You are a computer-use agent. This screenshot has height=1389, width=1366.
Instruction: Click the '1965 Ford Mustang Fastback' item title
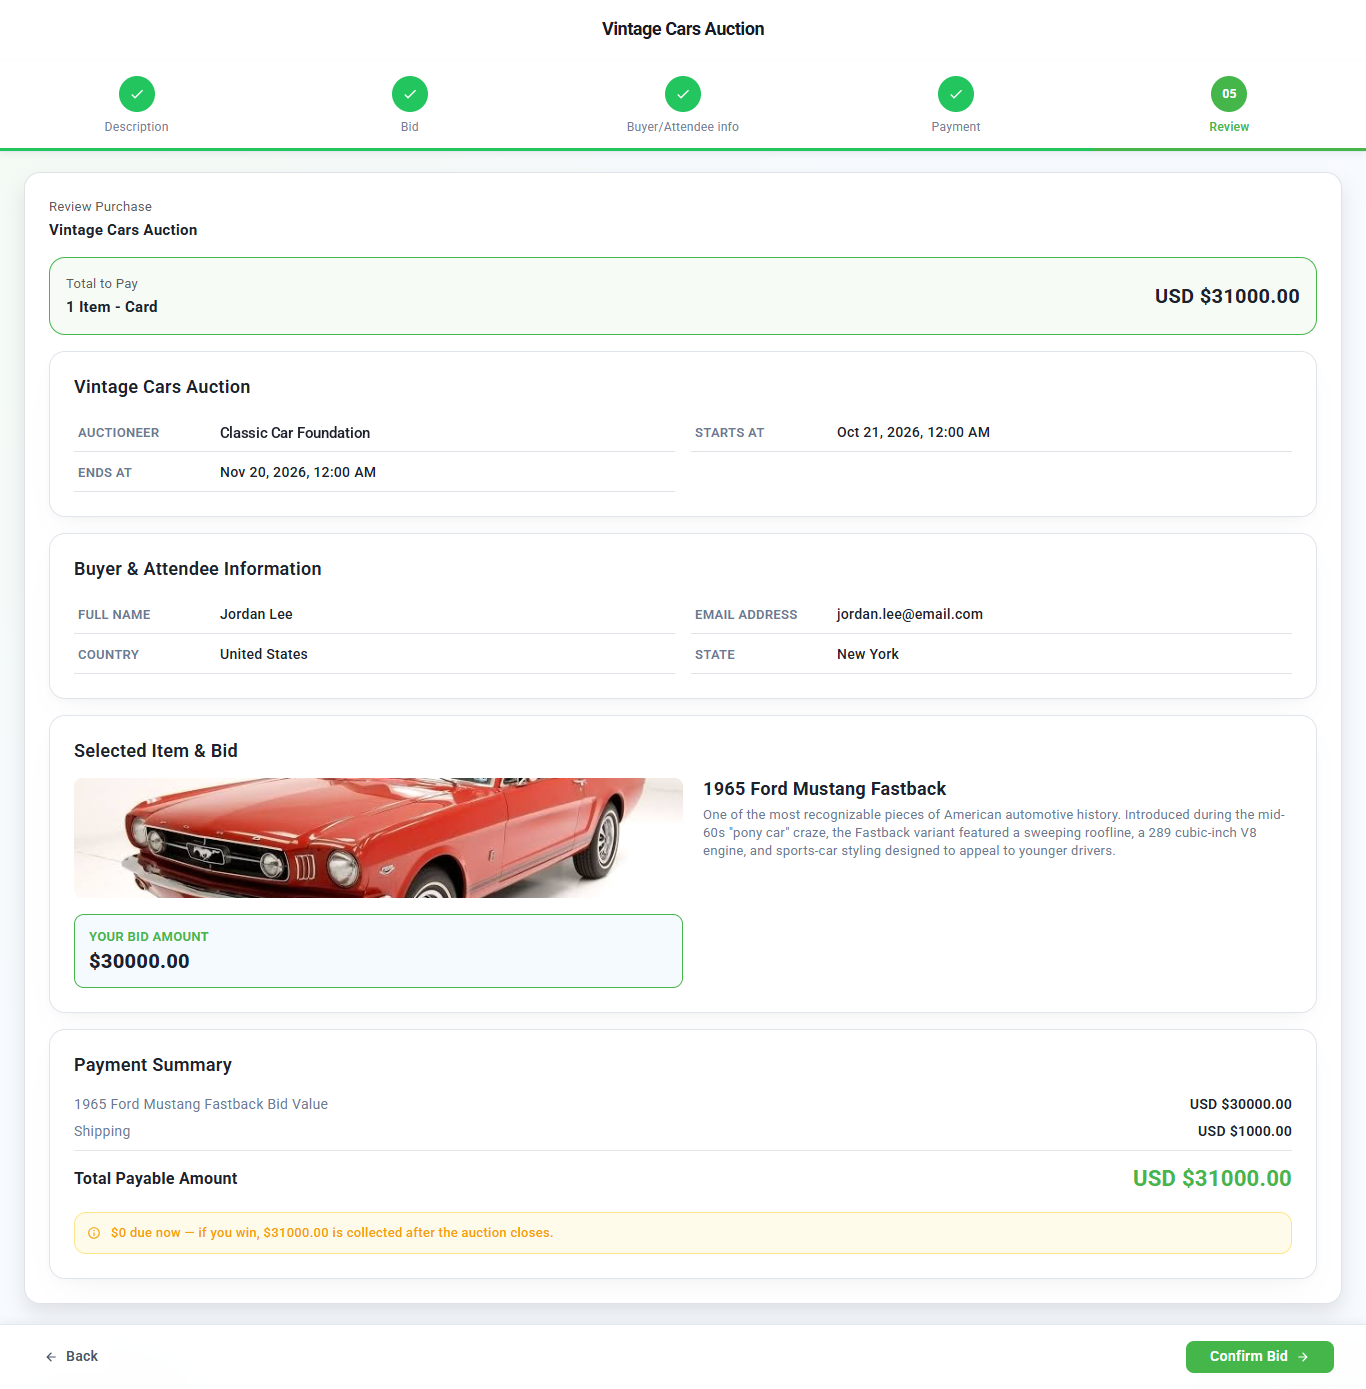click(x=824, y=789)
